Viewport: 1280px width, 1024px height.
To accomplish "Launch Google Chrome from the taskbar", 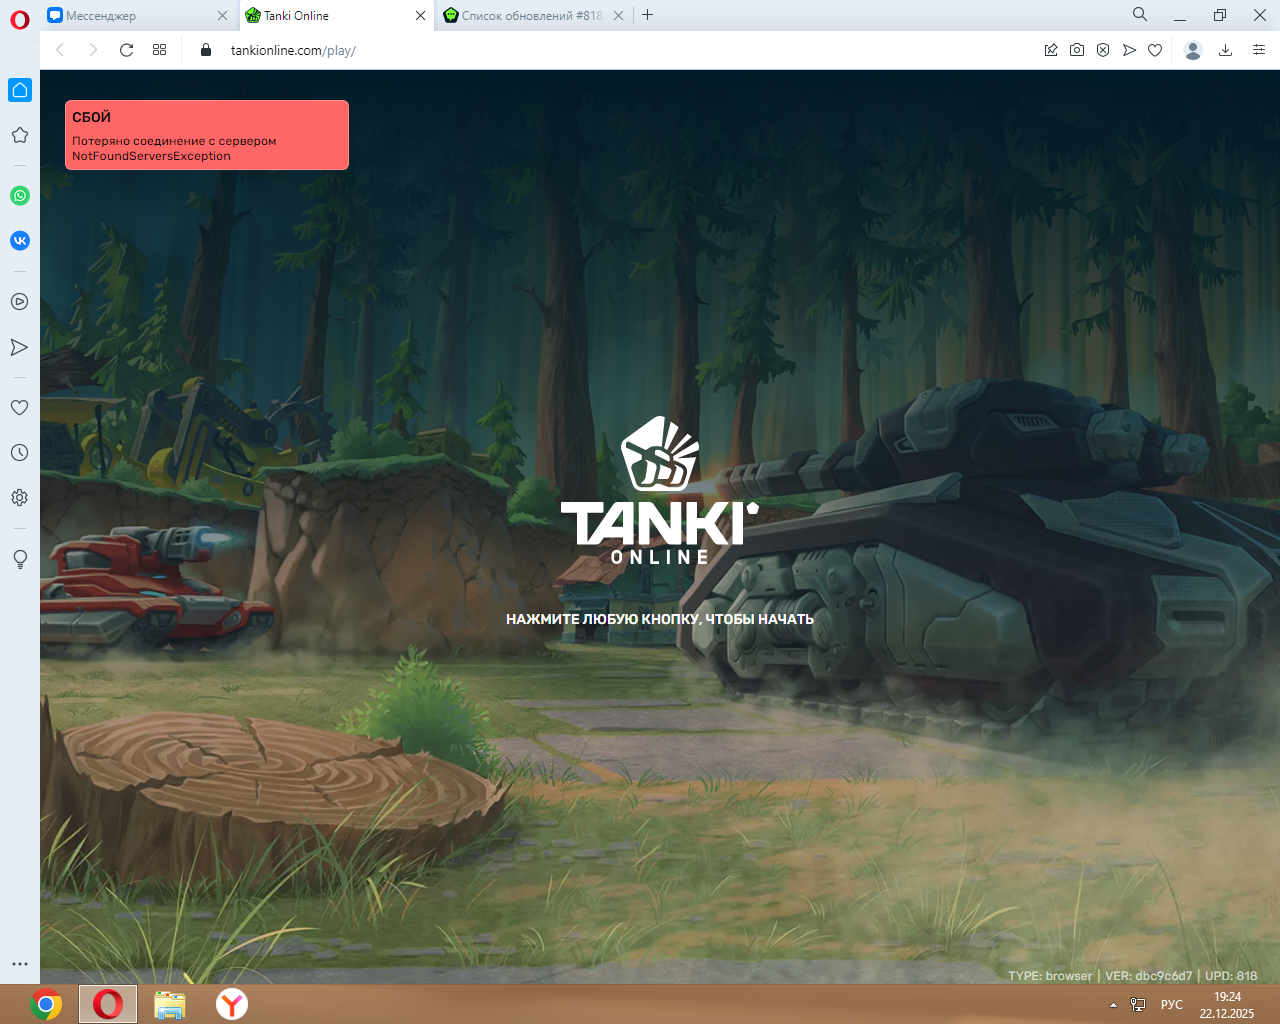I will point(46,1004).
